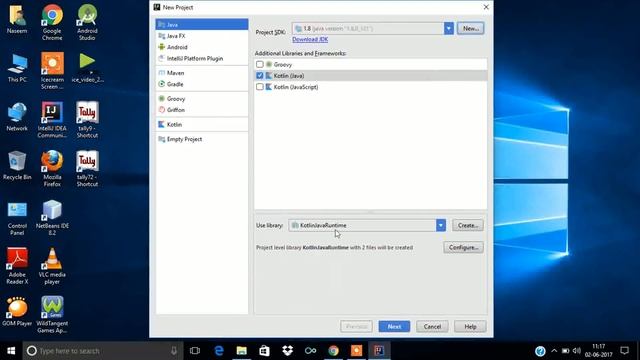Screen dimensions: 640x360
Task: Select Groovy in the project type list
Action: tap(202, 98)
